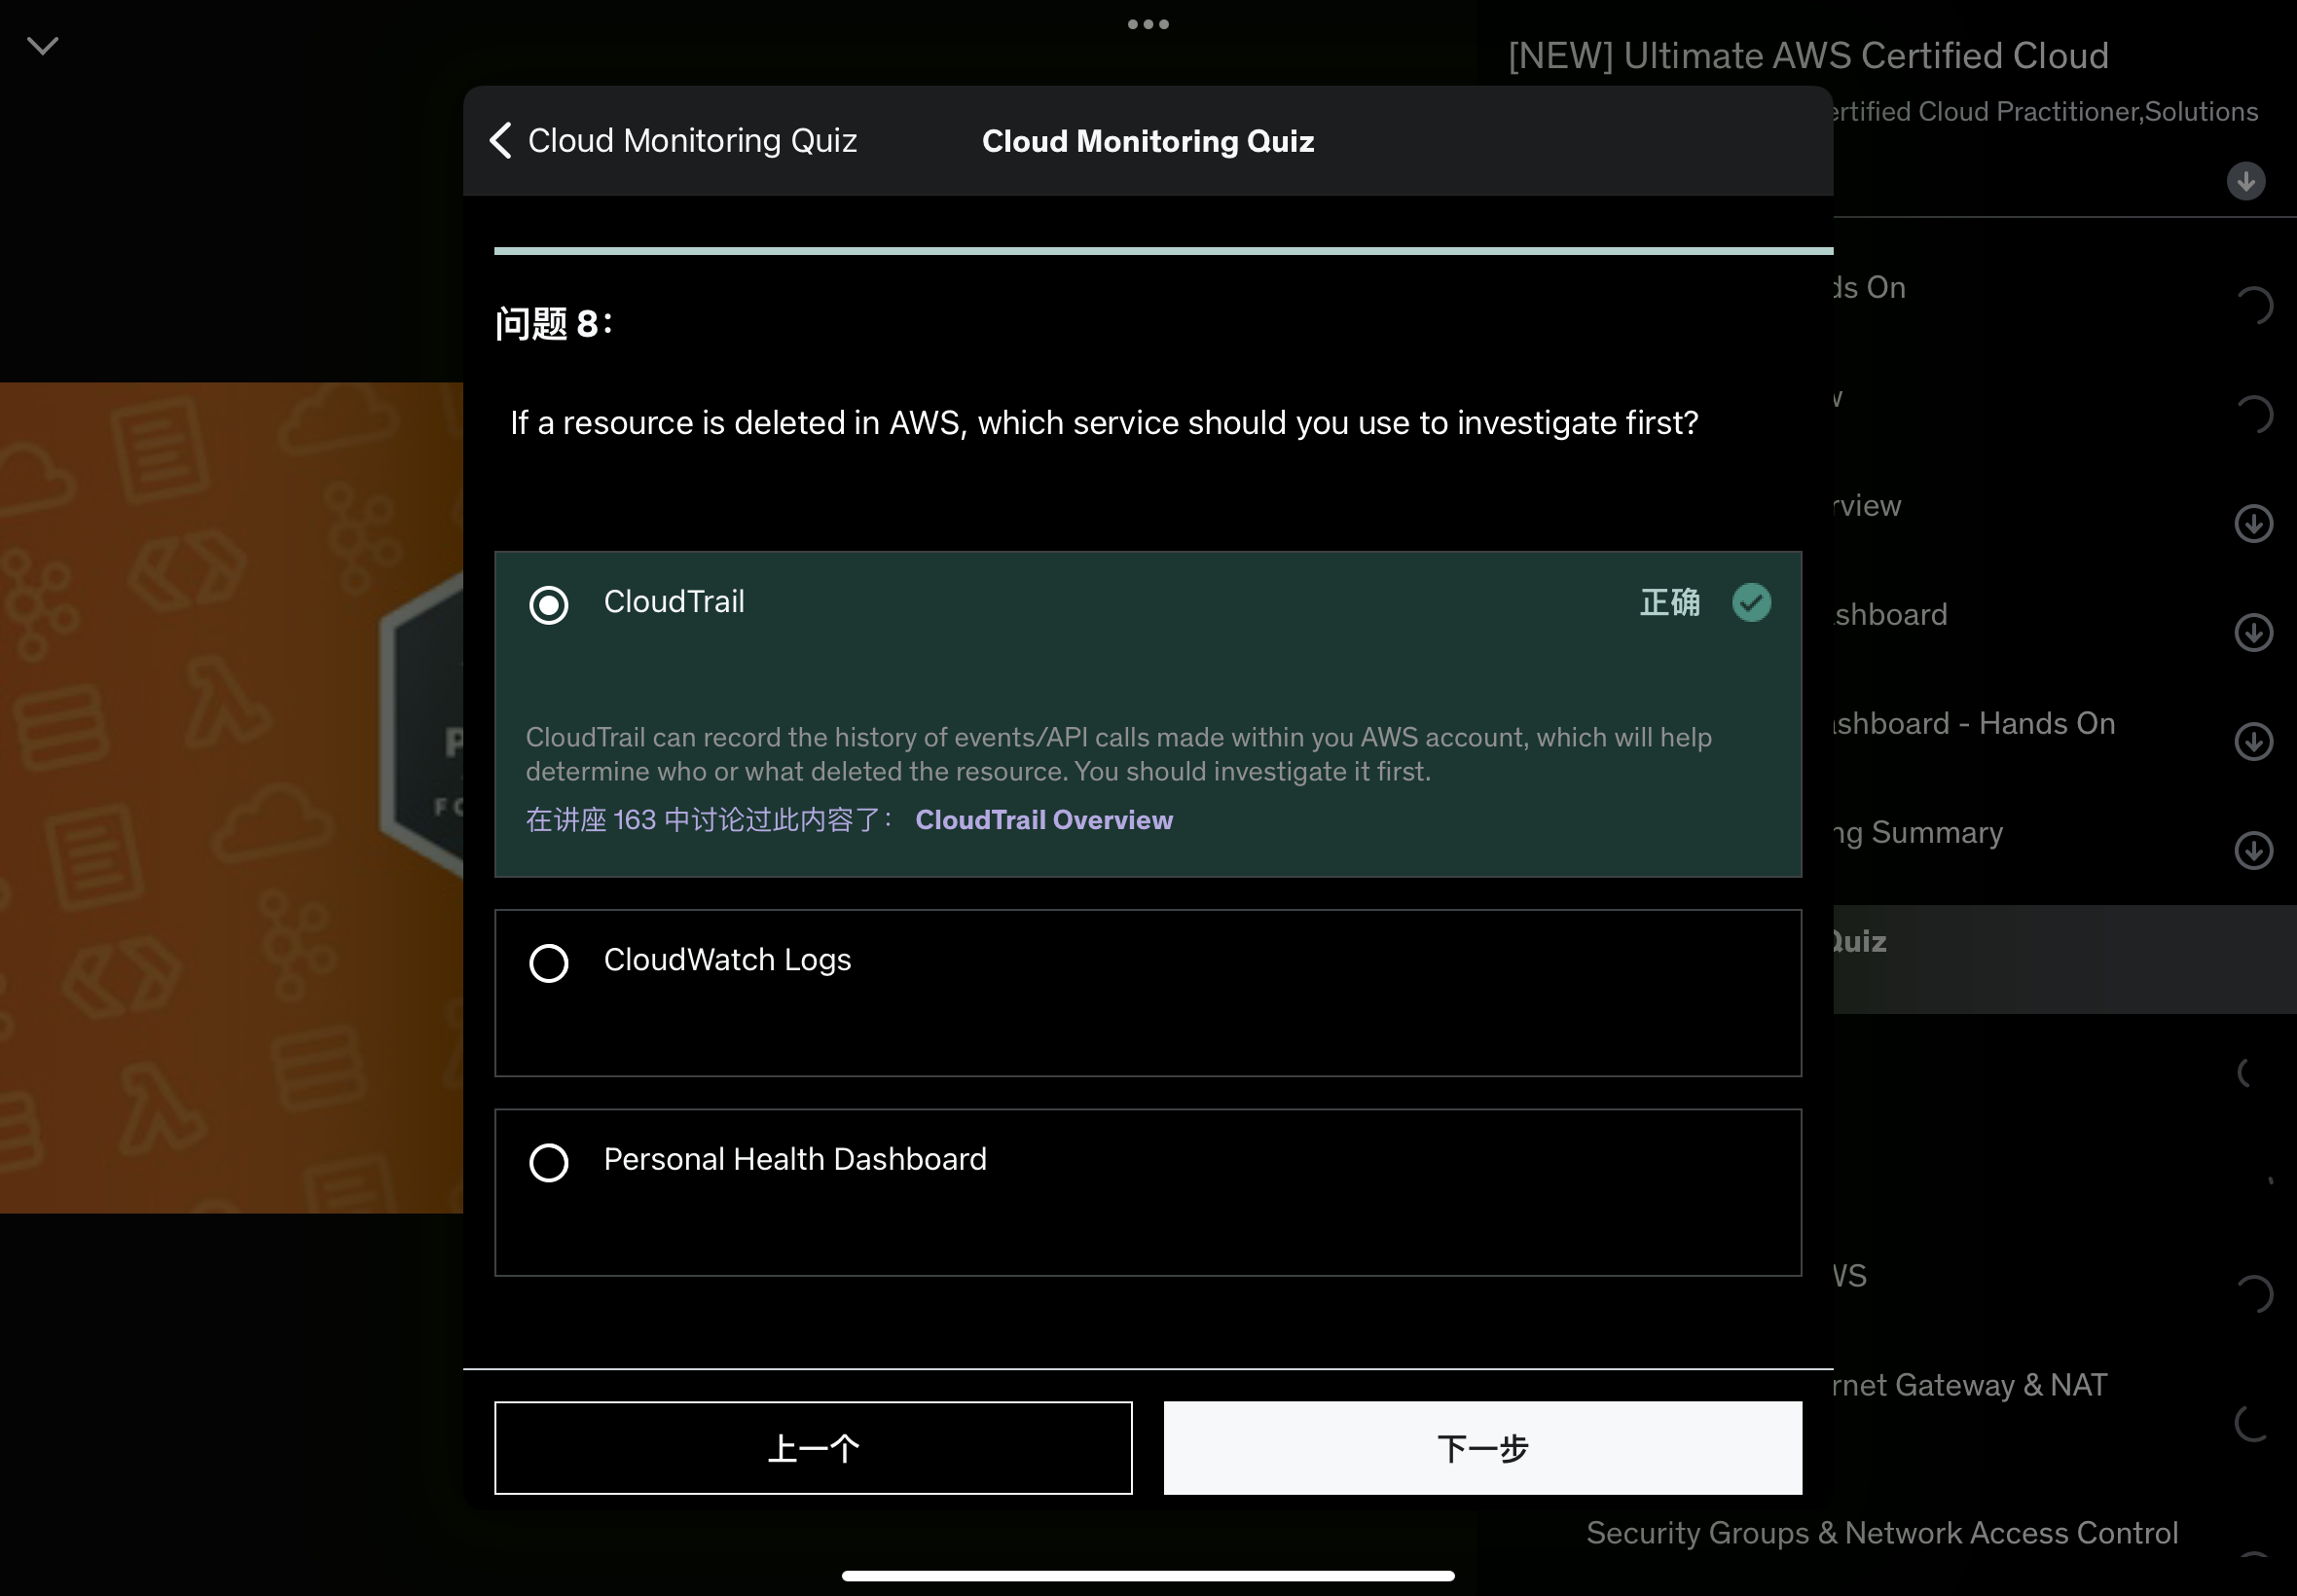
Task: Collapse player with top-left chevron
Action: [42, 46]
